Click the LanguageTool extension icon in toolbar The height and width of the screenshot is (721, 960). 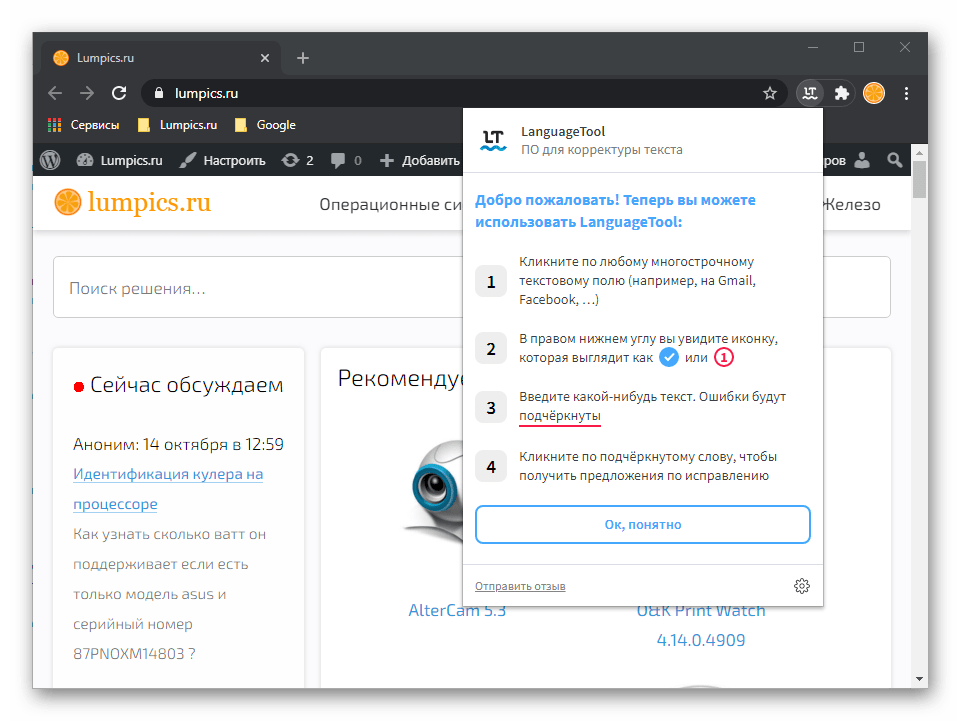point(809,93)
